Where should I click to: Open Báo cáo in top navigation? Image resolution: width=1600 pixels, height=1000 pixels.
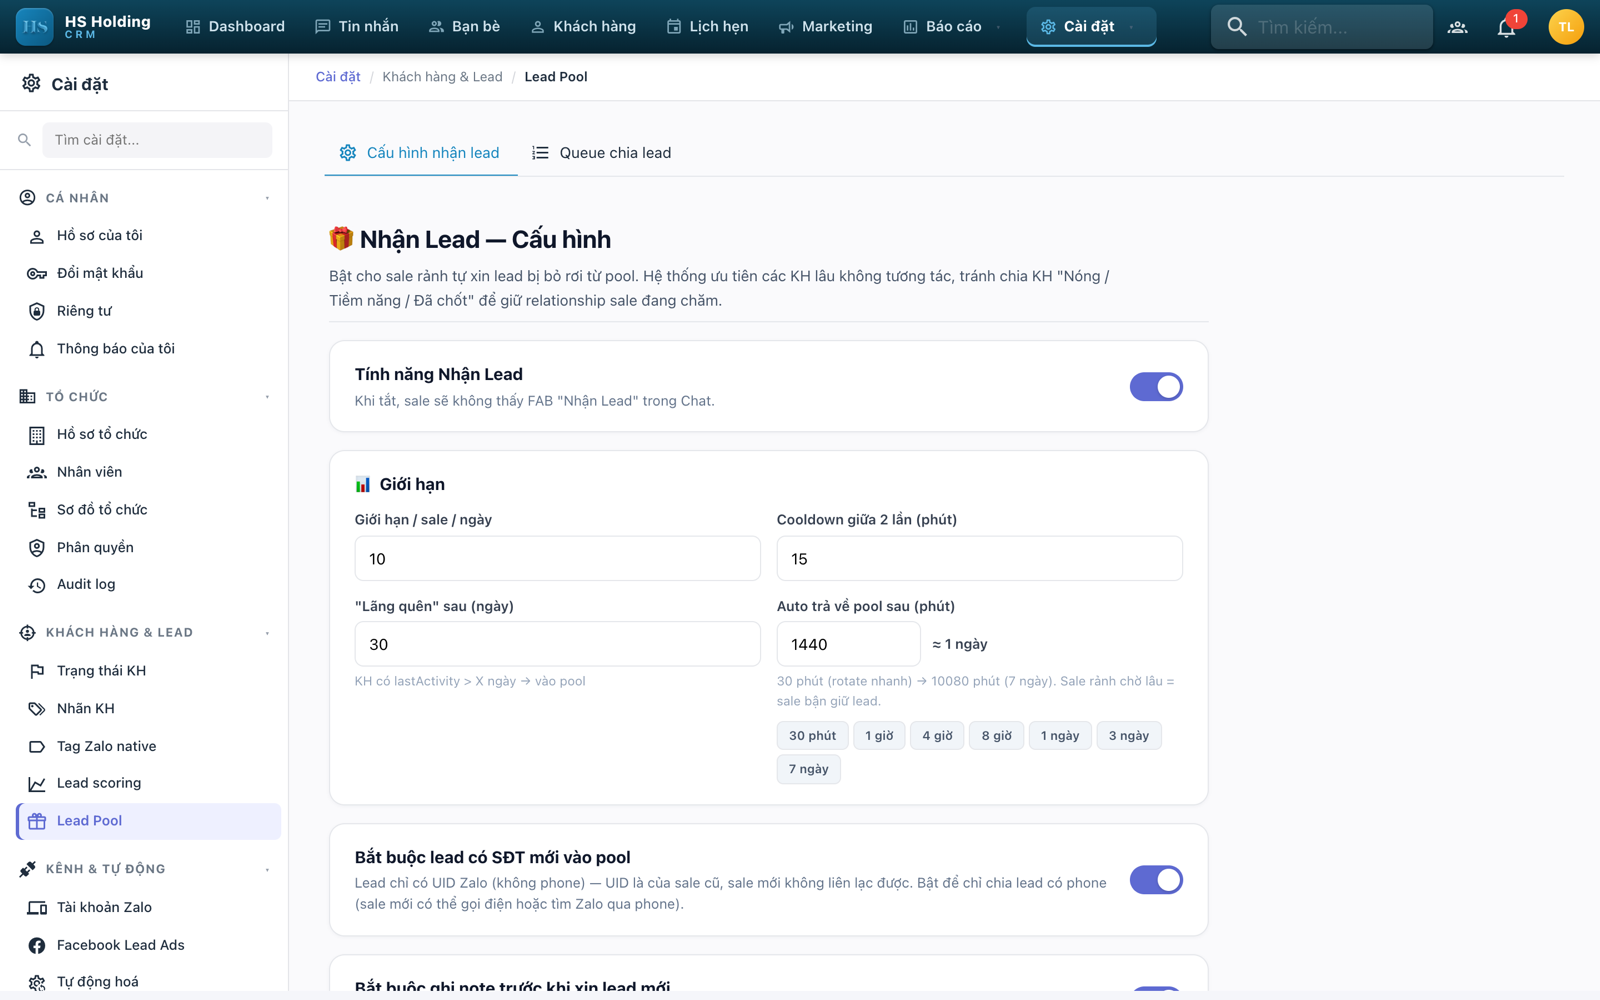click(942, 27)
